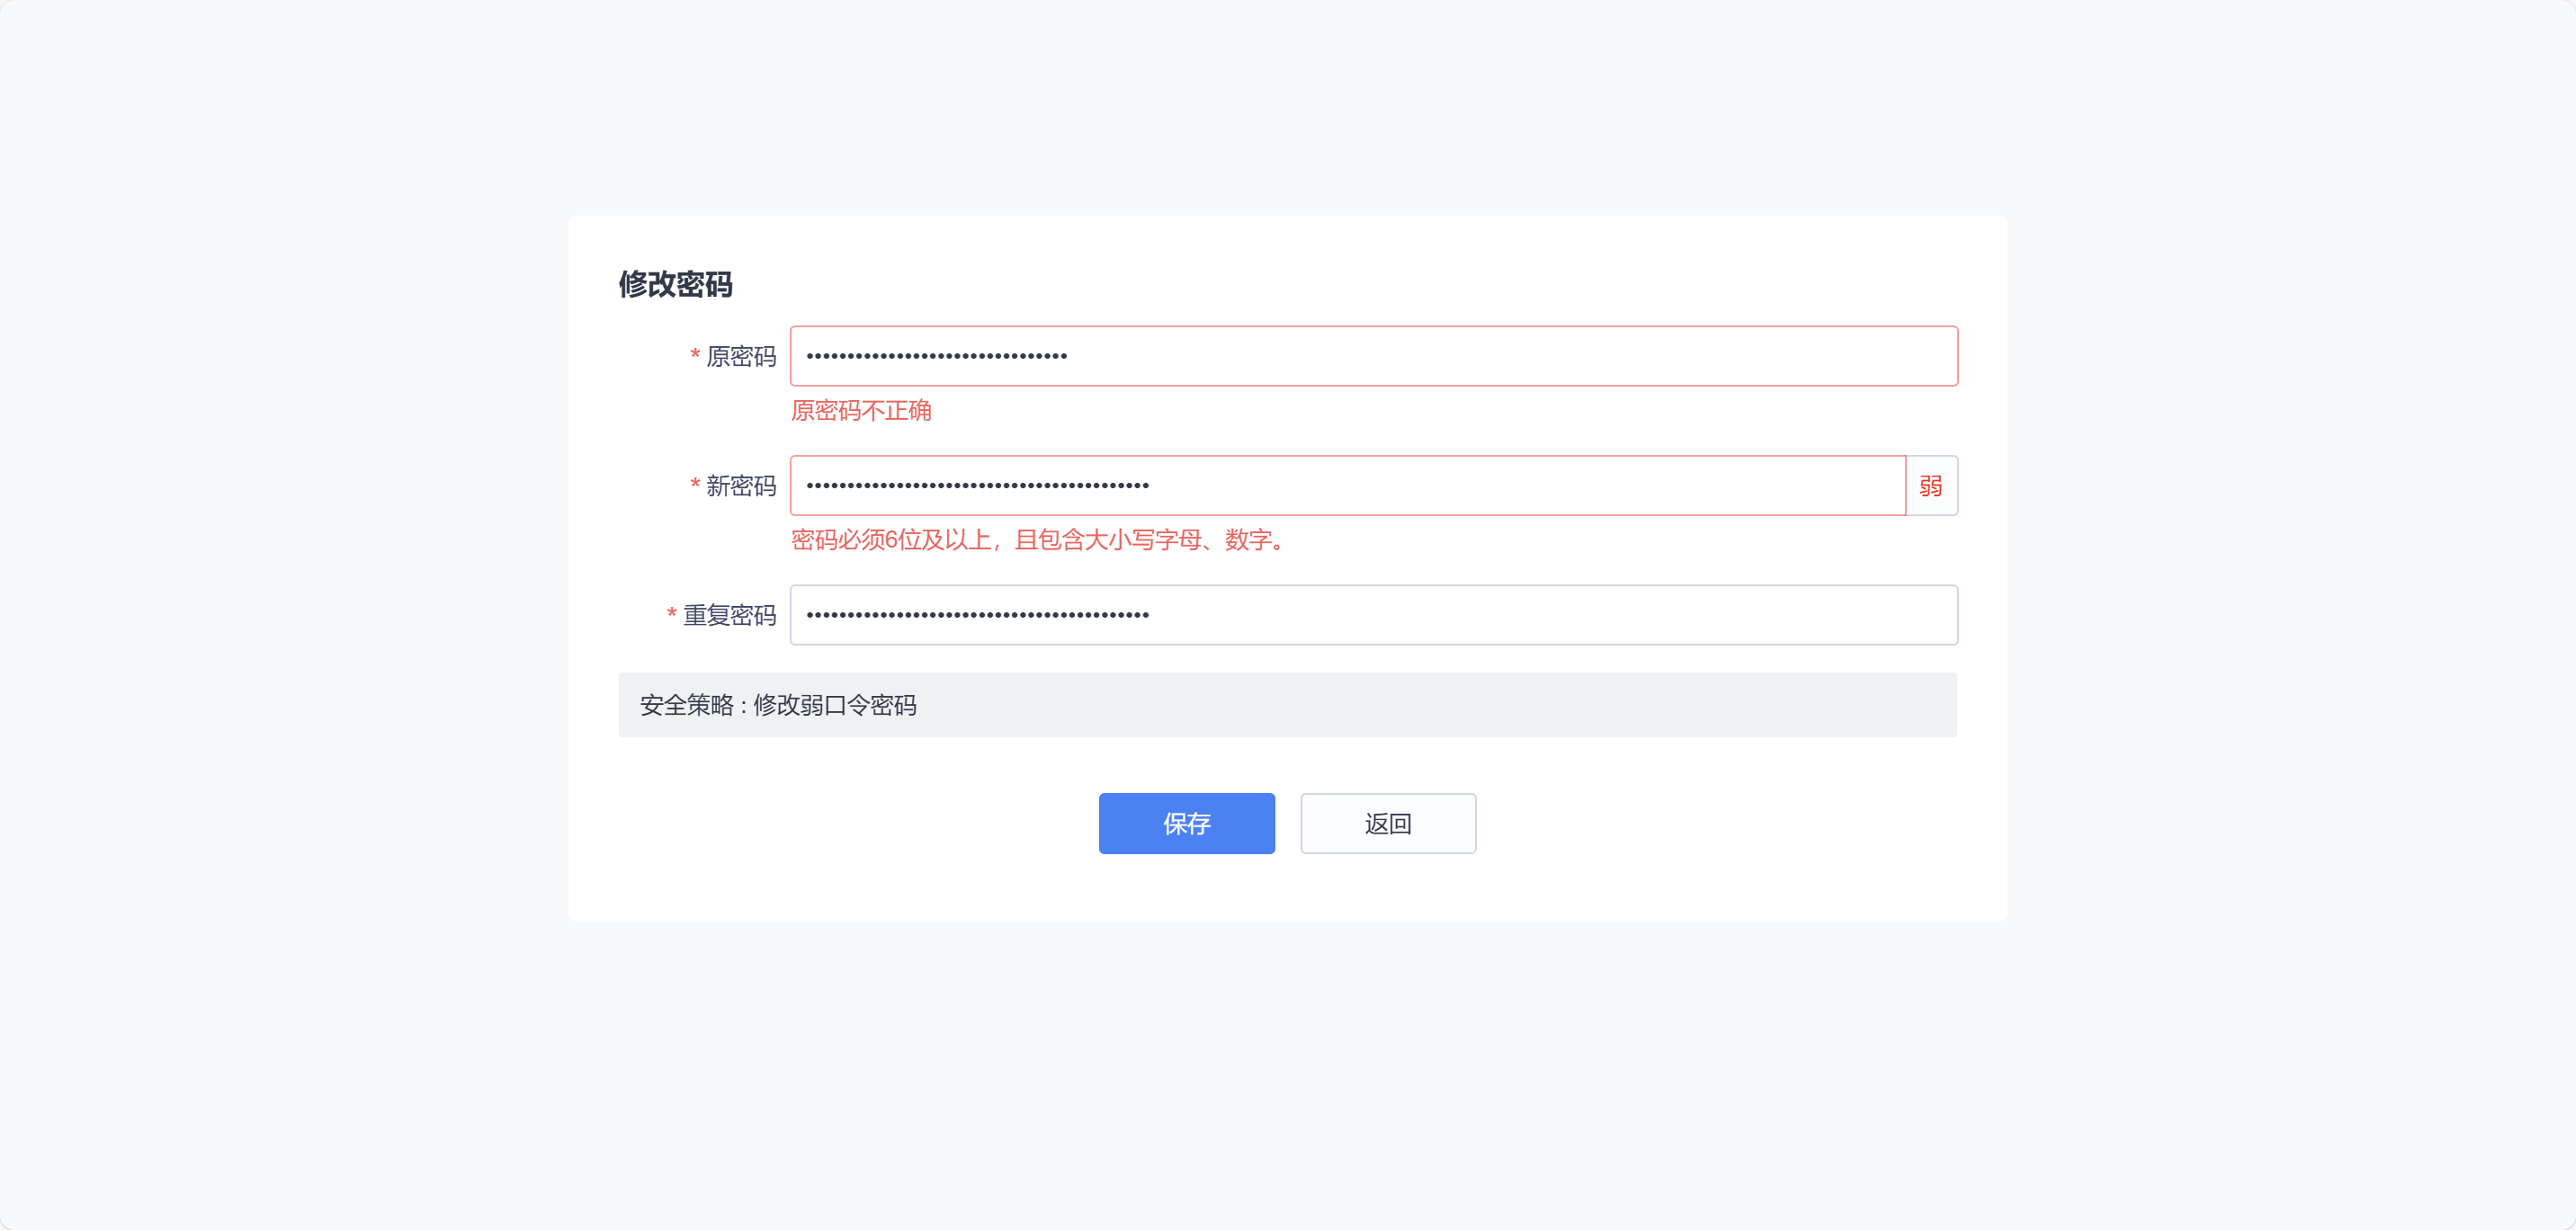
Task: Click red asterisk beside 新密码
Action: coord(694,484)
